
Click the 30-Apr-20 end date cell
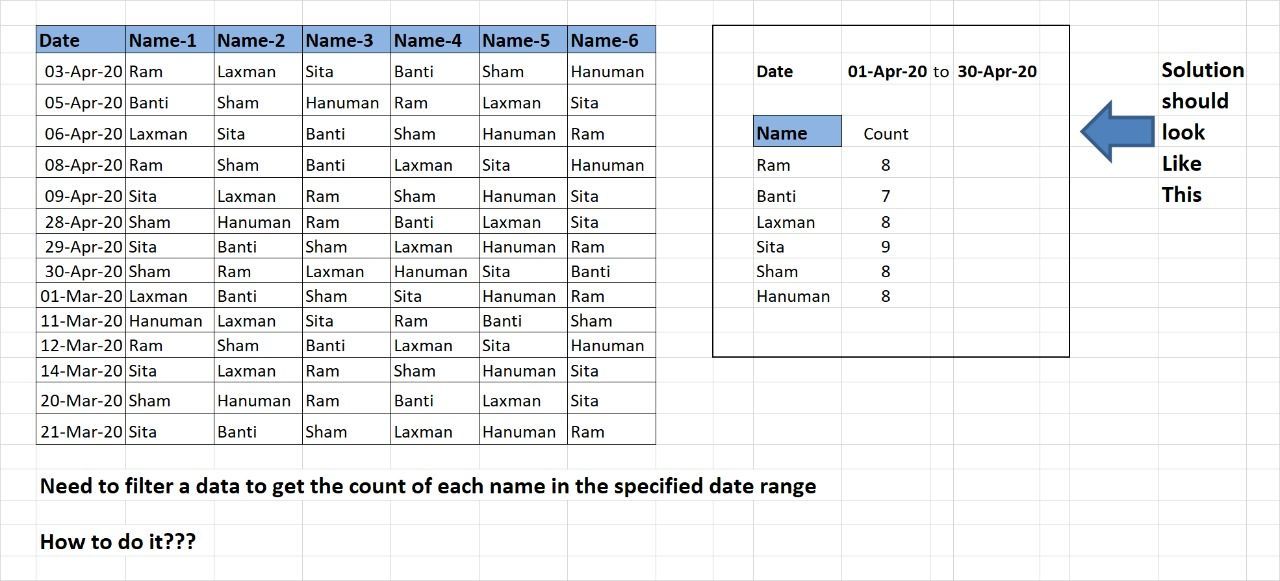click(x=997, y=71)
